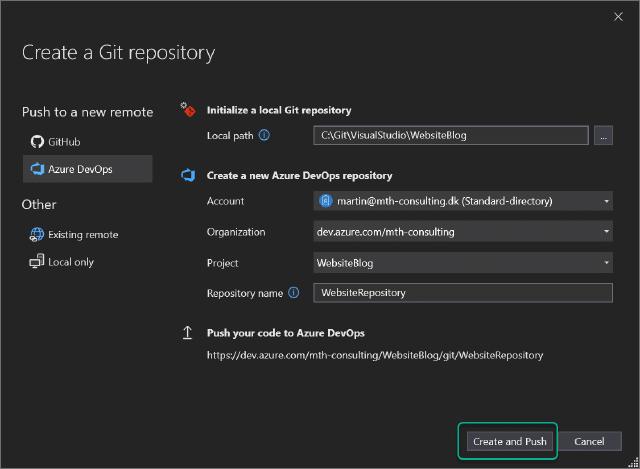Click the Local path info icon
This screenshot has height=469, width=640.
[264, 135]
